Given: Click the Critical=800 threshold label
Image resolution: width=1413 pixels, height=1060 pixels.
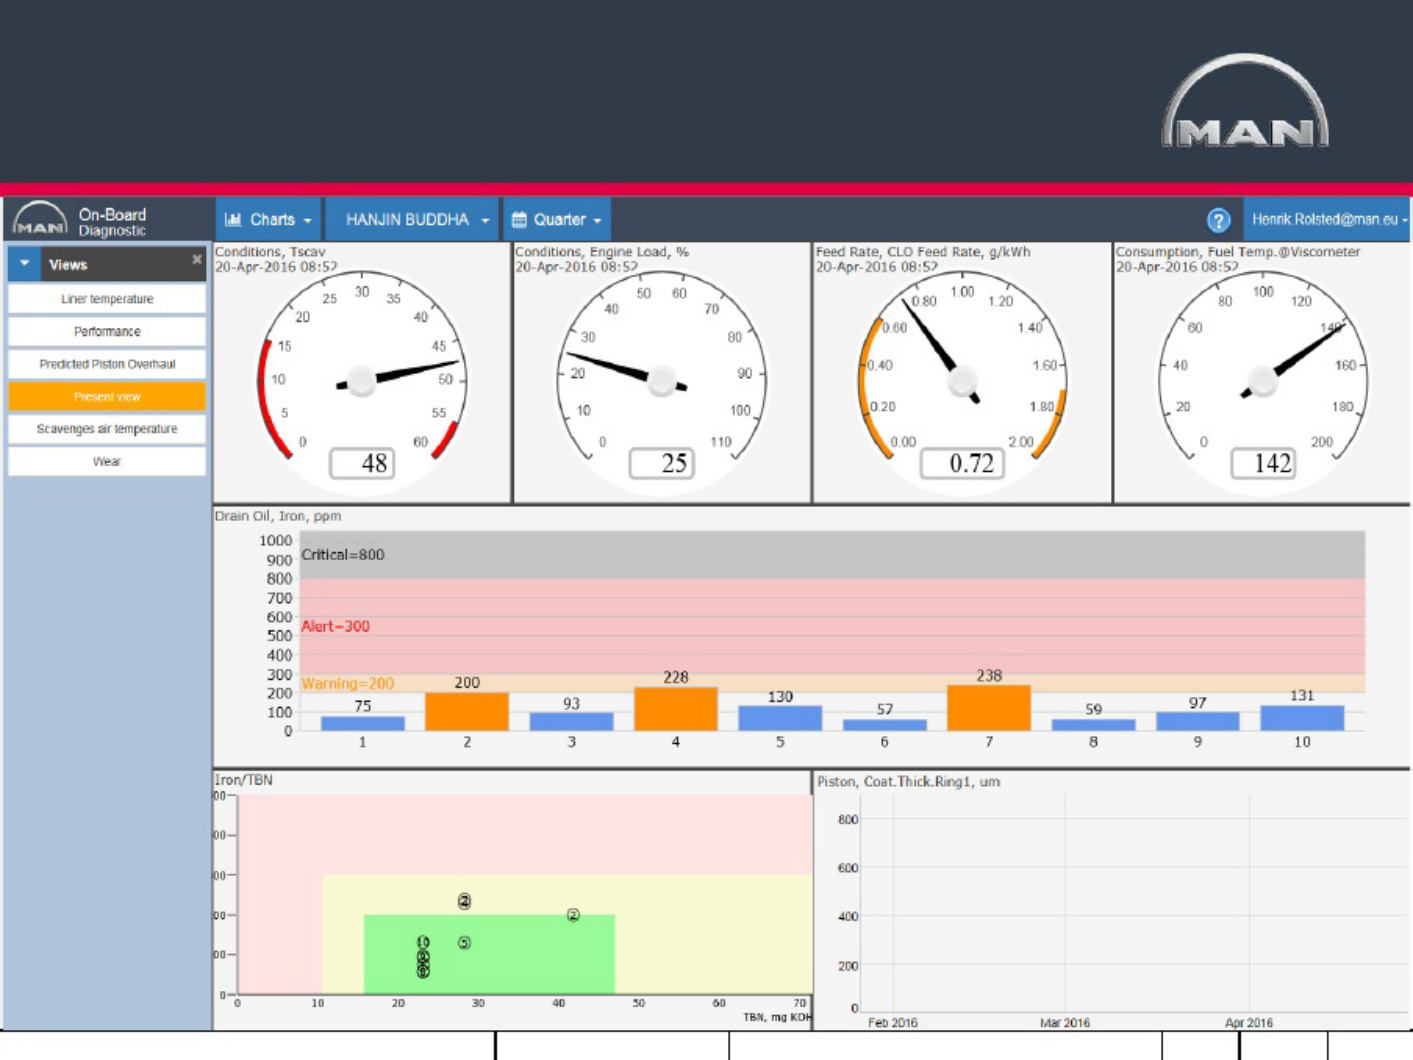Looking at the screenshot, I should (343, 555).
